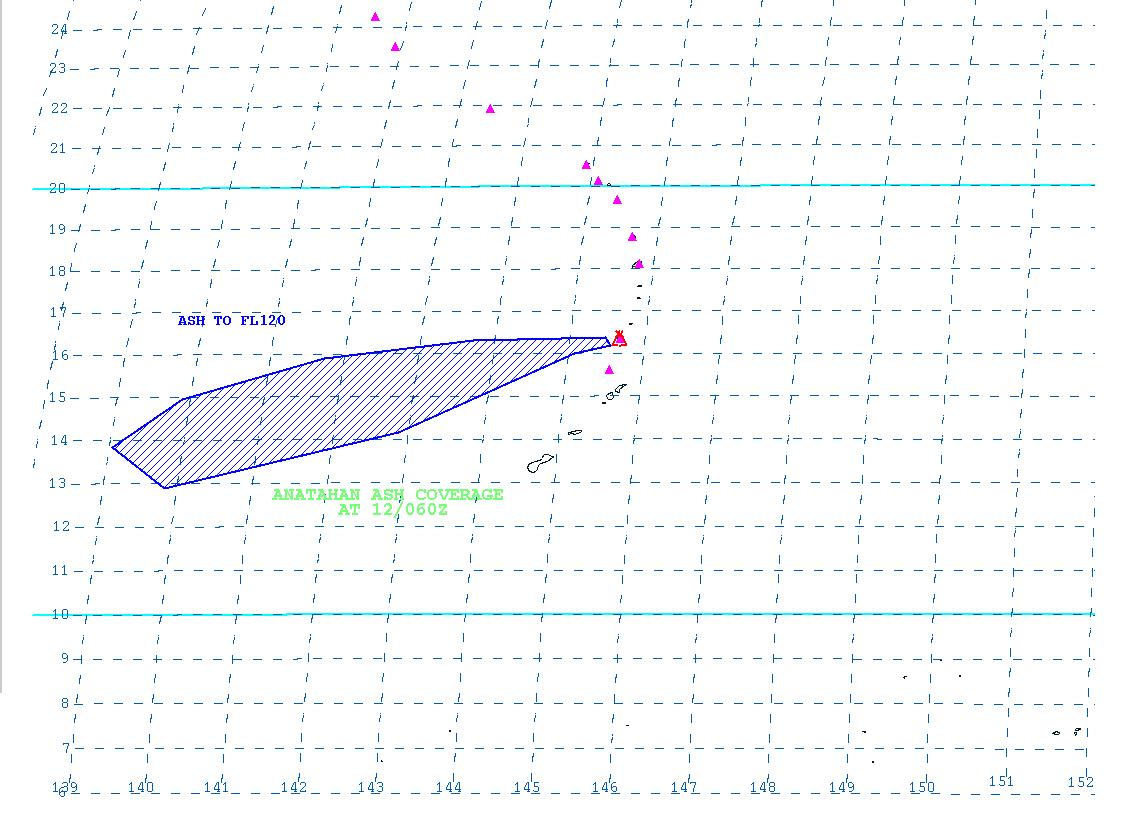Click longitude label 144
The image size is (1135, 830).
(449, 787)
